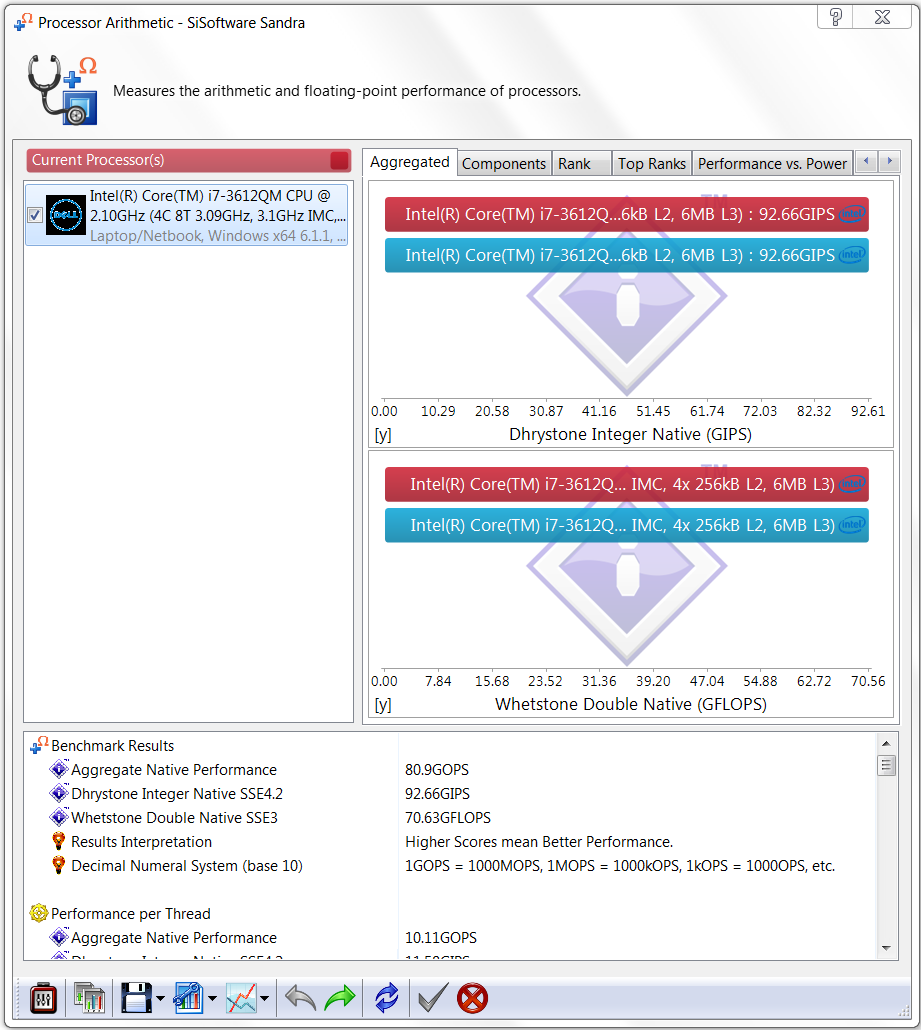Viewport: 921px width, 1030px height.
Task: Click the OK checkmark icon
Action: (x=434, y=998)
